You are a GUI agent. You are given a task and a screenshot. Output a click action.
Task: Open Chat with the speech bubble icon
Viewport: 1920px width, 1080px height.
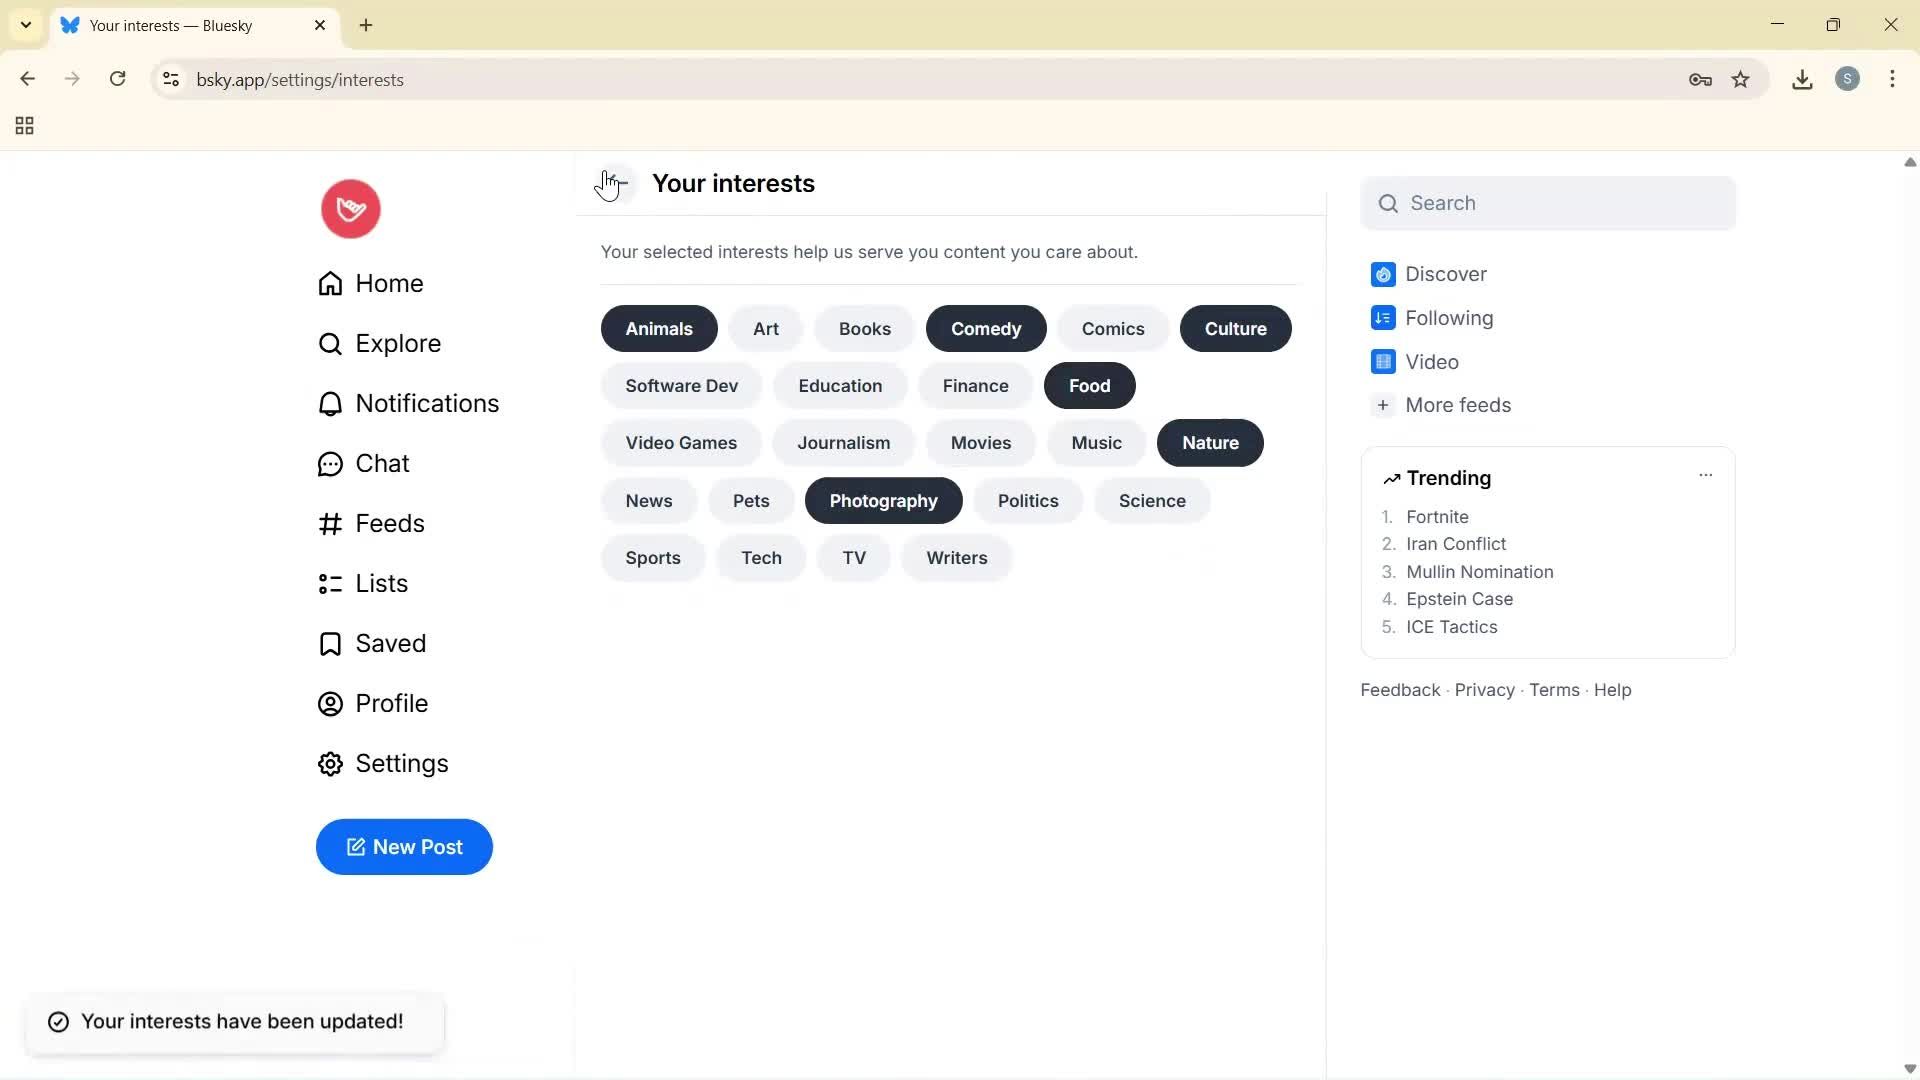(330, 463)
